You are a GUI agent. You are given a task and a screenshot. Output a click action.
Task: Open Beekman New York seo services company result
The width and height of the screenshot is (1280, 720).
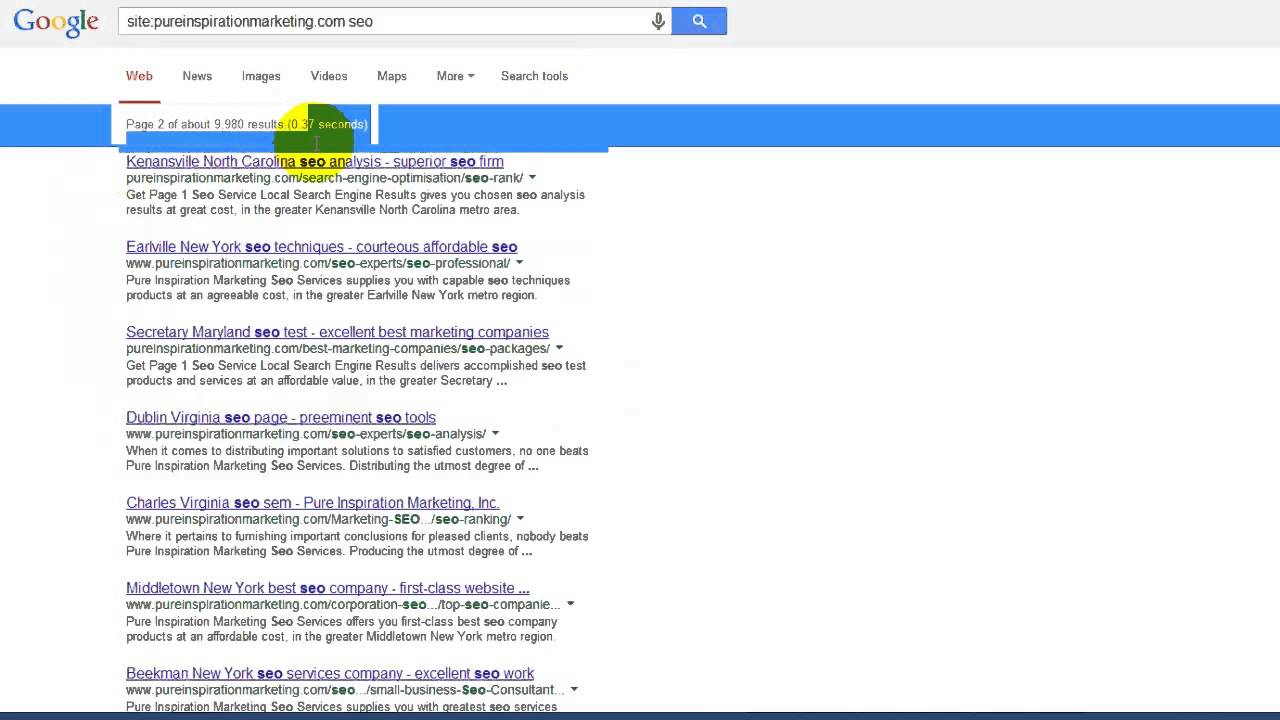pos(330,673)
